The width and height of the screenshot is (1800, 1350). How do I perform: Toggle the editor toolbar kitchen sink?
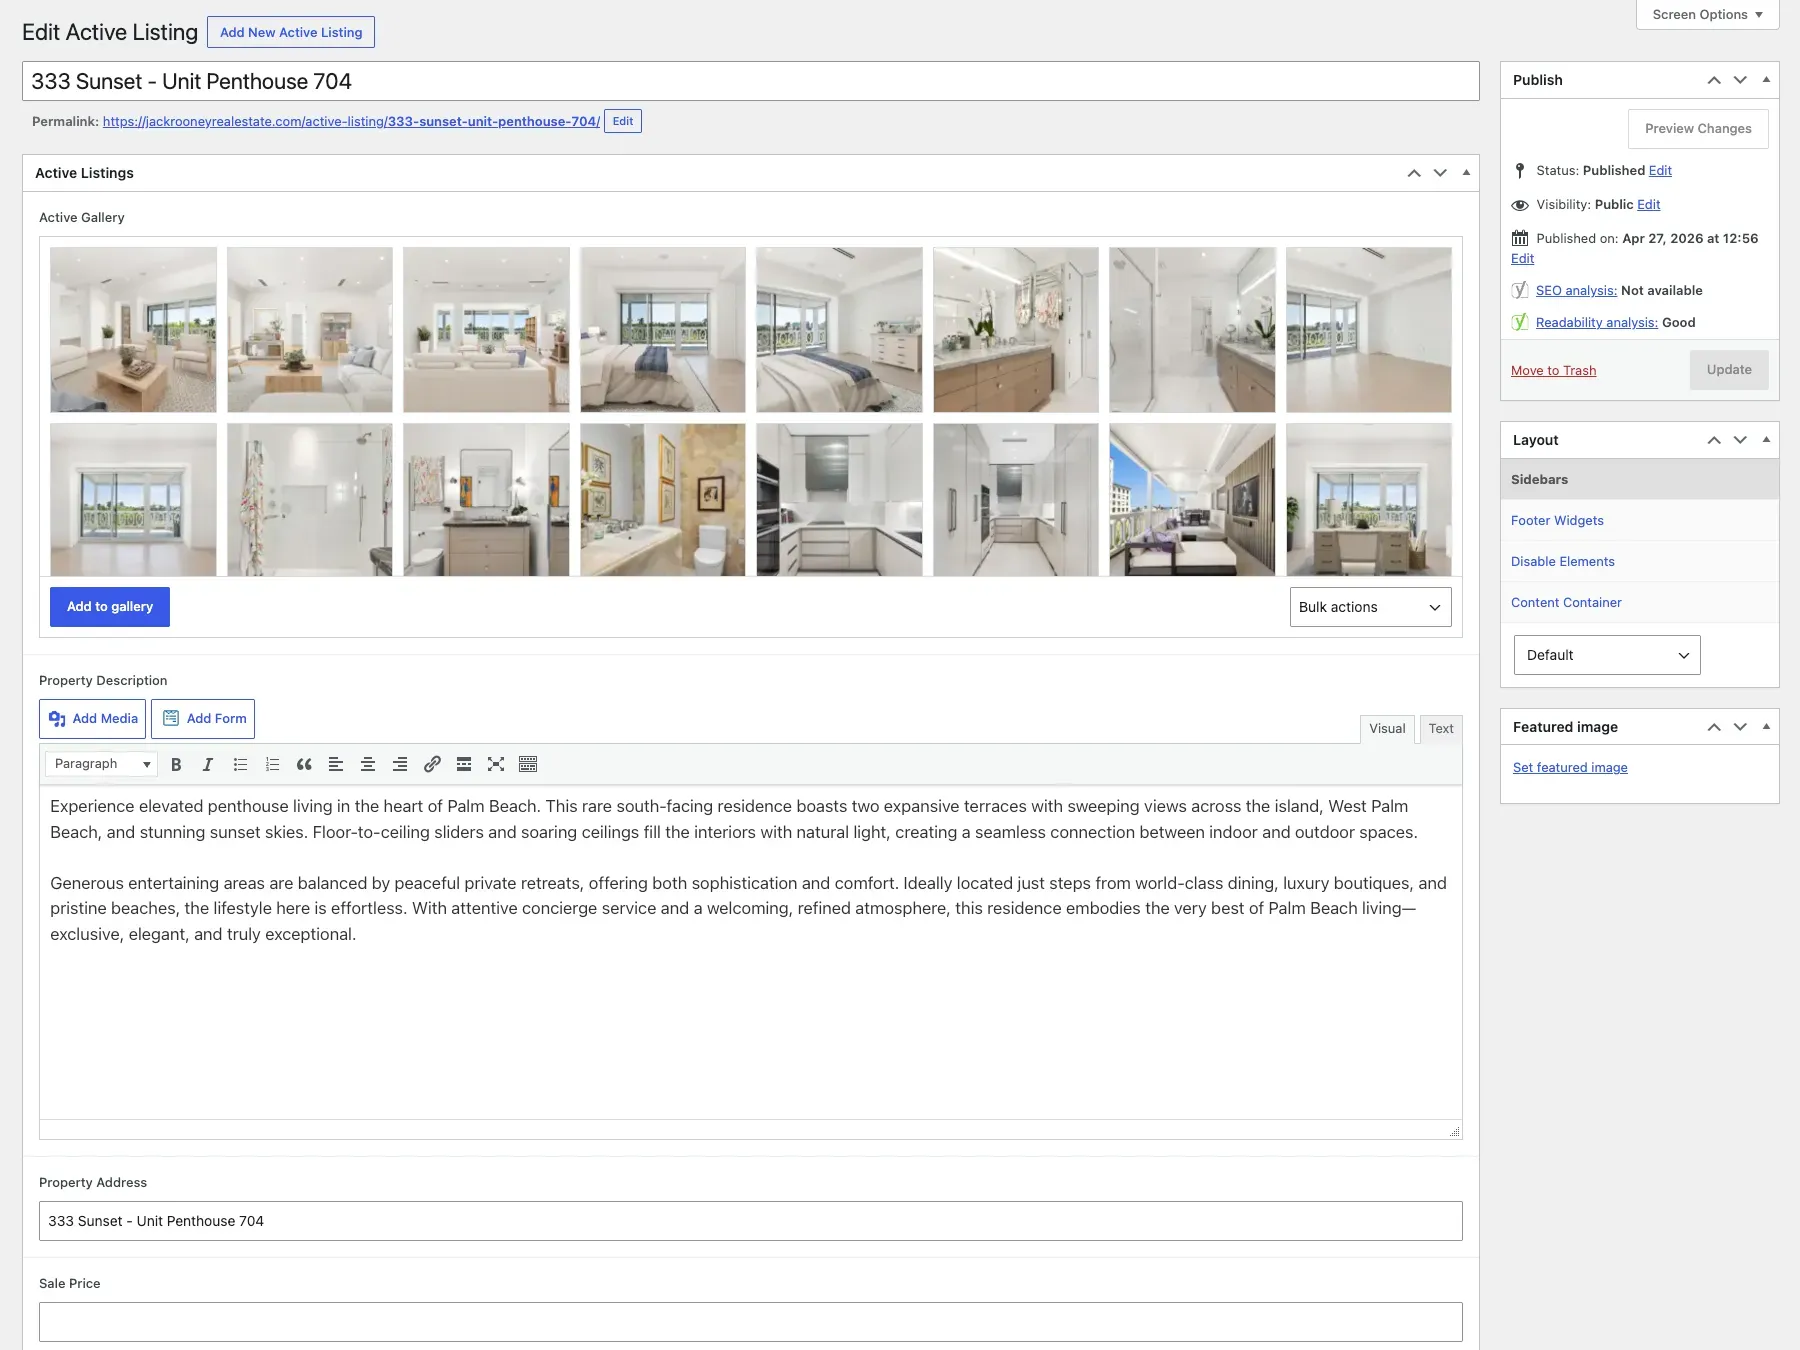pos(528,764)
